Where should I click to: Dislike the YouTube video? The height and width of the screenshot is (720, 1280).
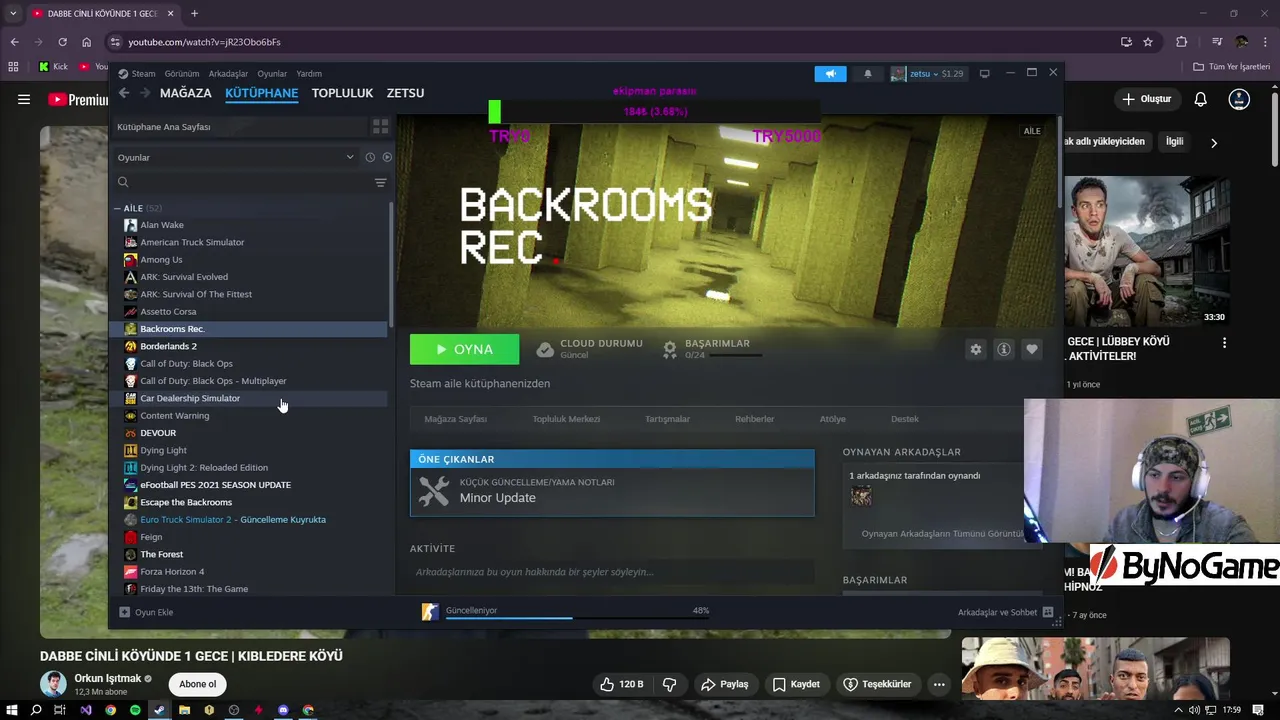[x=670, y=684]
